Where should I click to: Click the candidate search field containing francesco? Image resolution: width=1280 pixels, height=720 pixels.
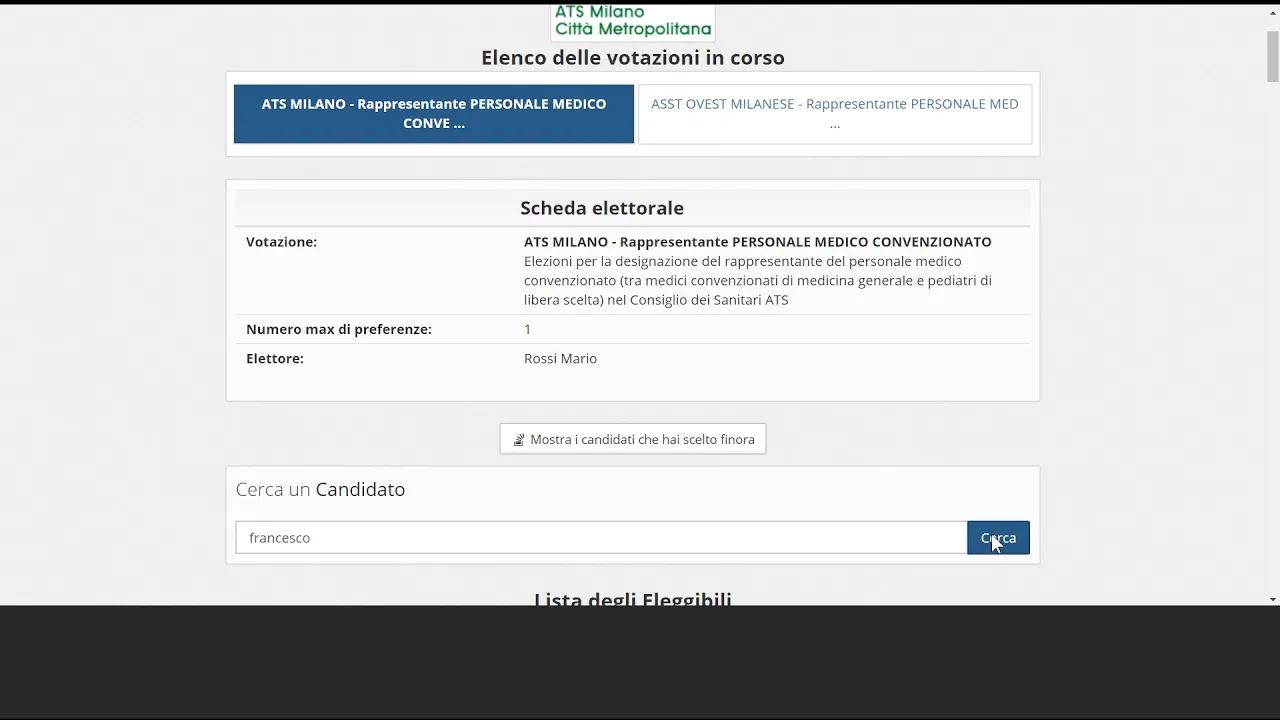tap(601, 538)
